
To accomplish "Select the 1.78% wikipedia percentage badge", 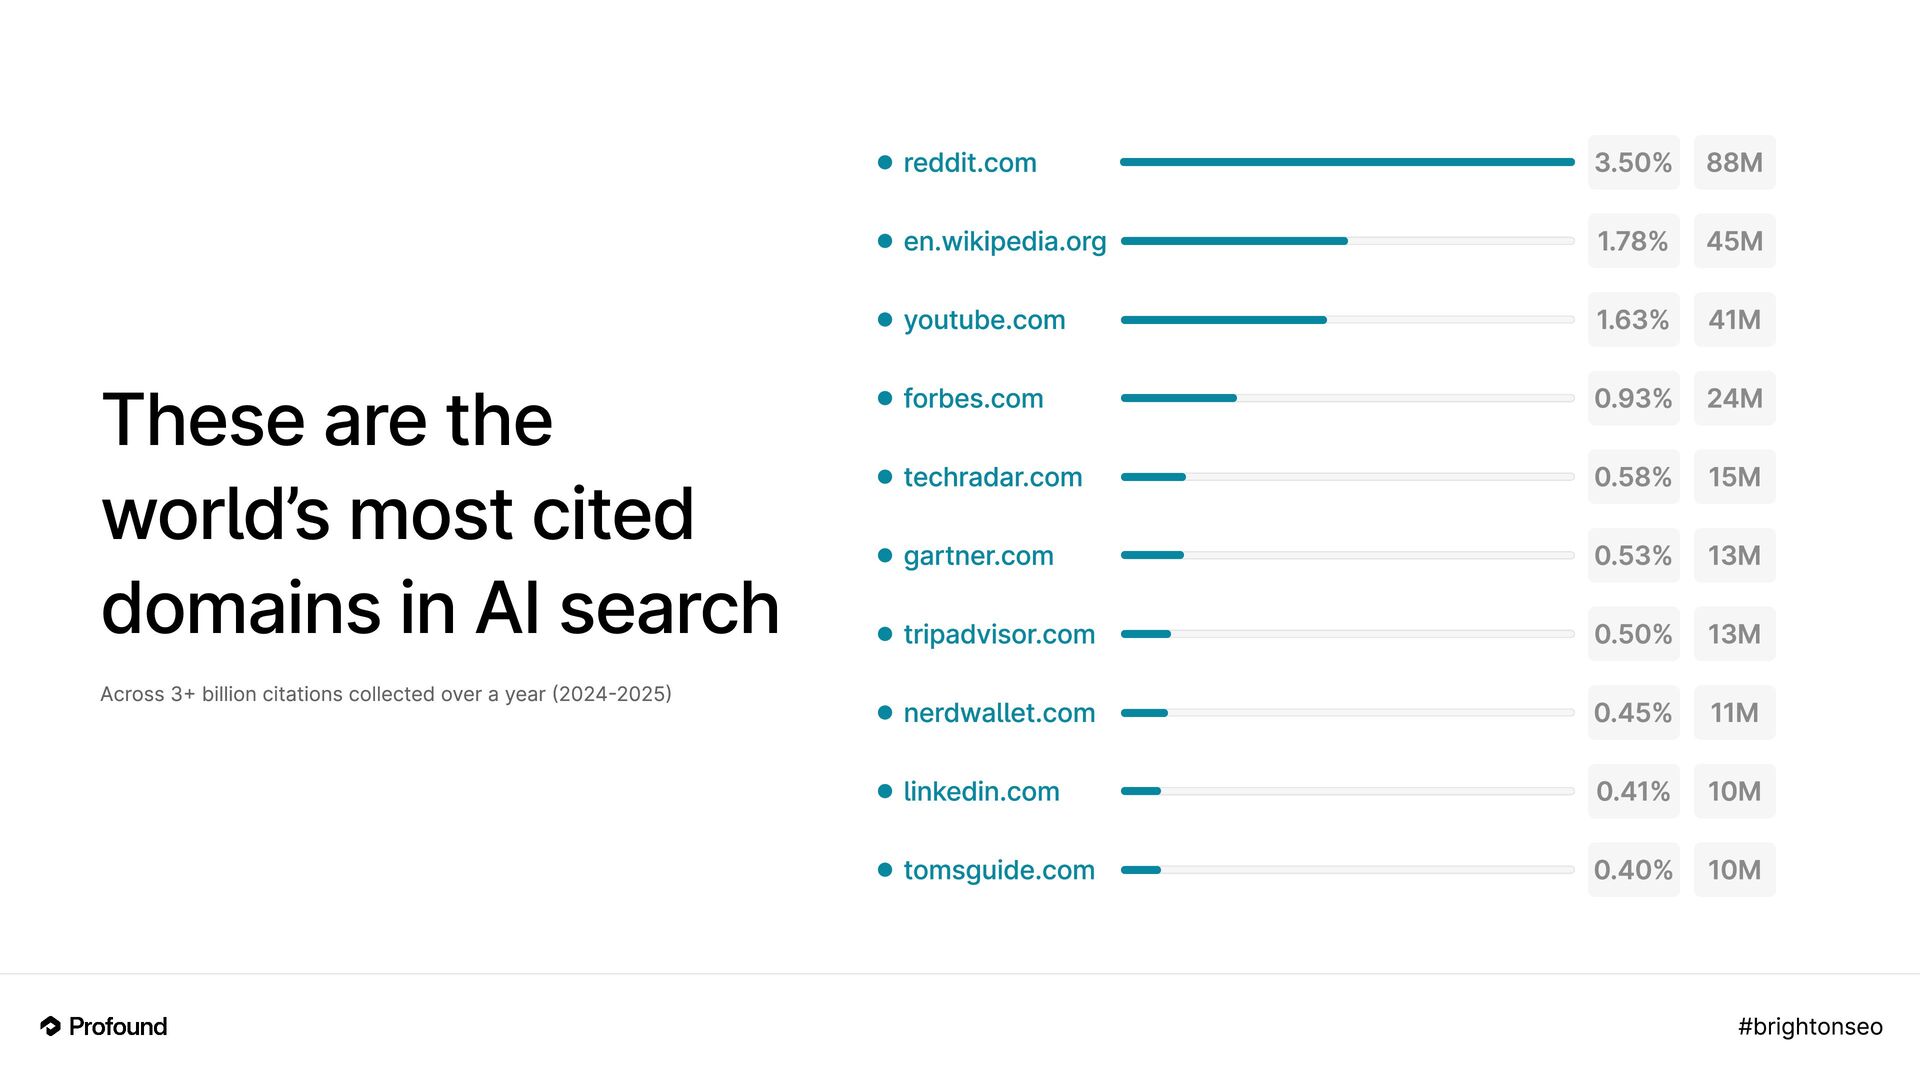I will (1633, 241).
